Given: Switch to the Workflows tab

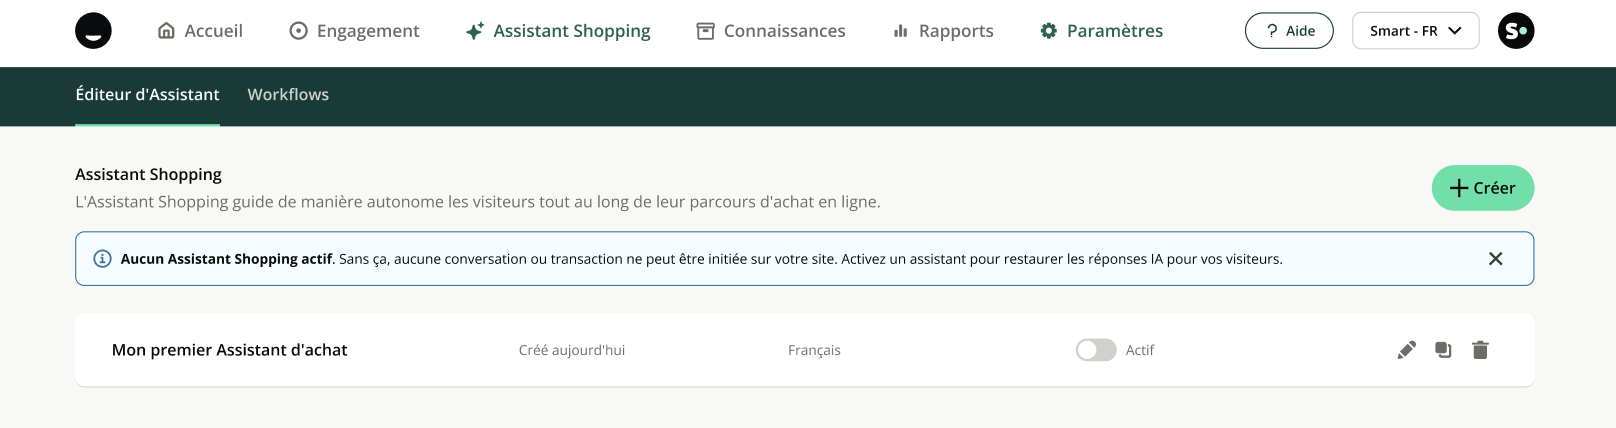Looking at the screenshot, I should click(x=288, y=95).
